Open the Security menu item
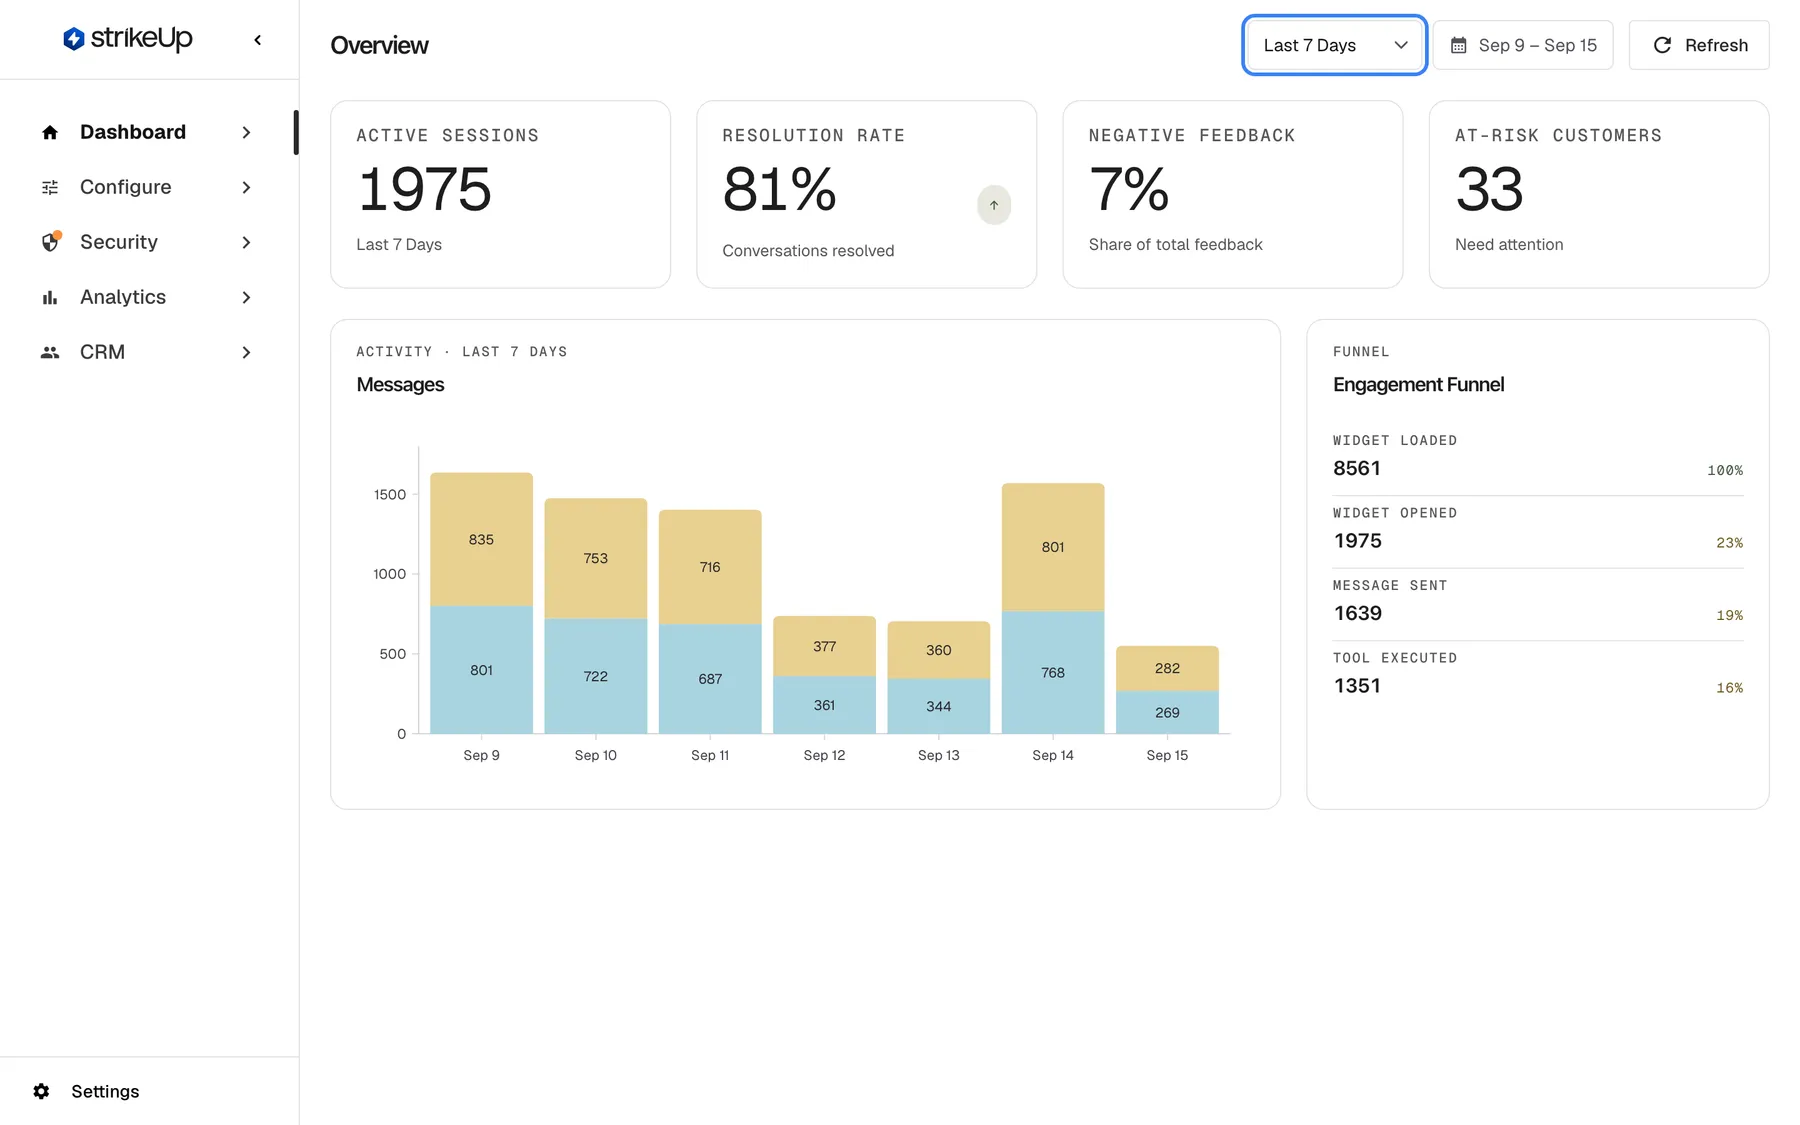The height and width of the screenshot is (1125, 1800). coord(147,242)
